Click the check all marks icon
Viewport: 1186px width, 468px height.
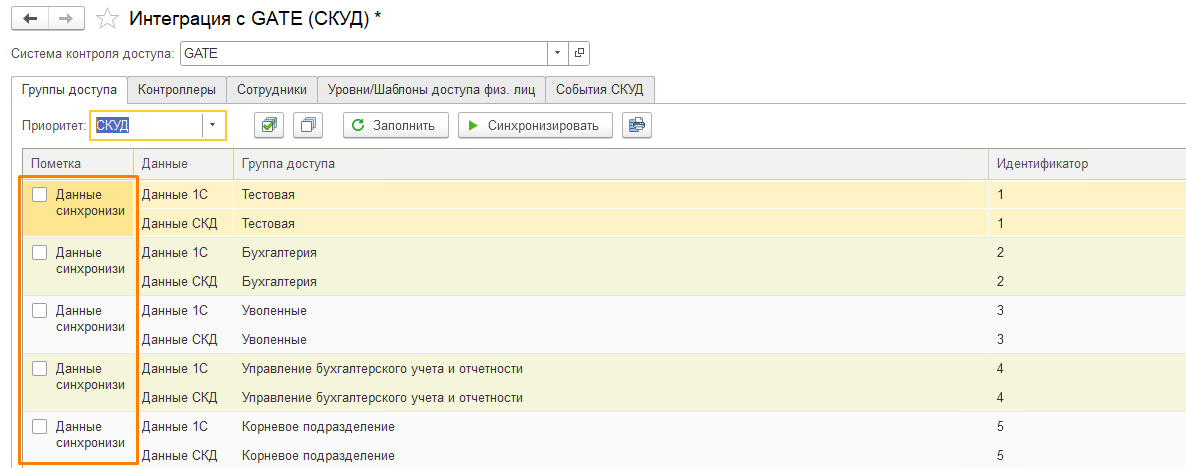coord(269,125)
